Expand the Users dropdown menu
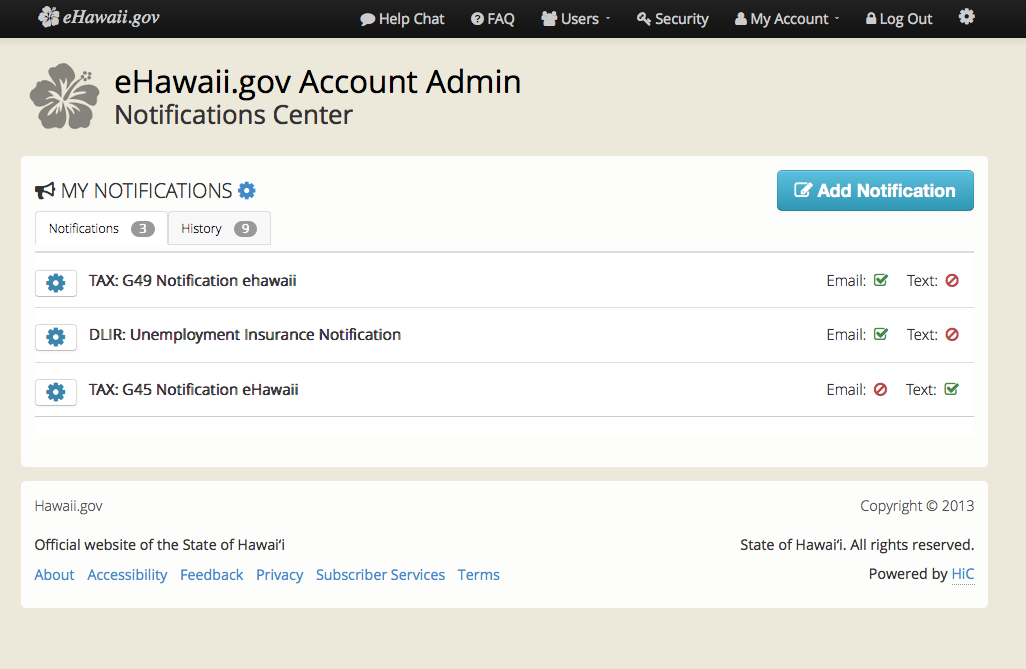The image size is (1026, 669). tap(575, 18)
